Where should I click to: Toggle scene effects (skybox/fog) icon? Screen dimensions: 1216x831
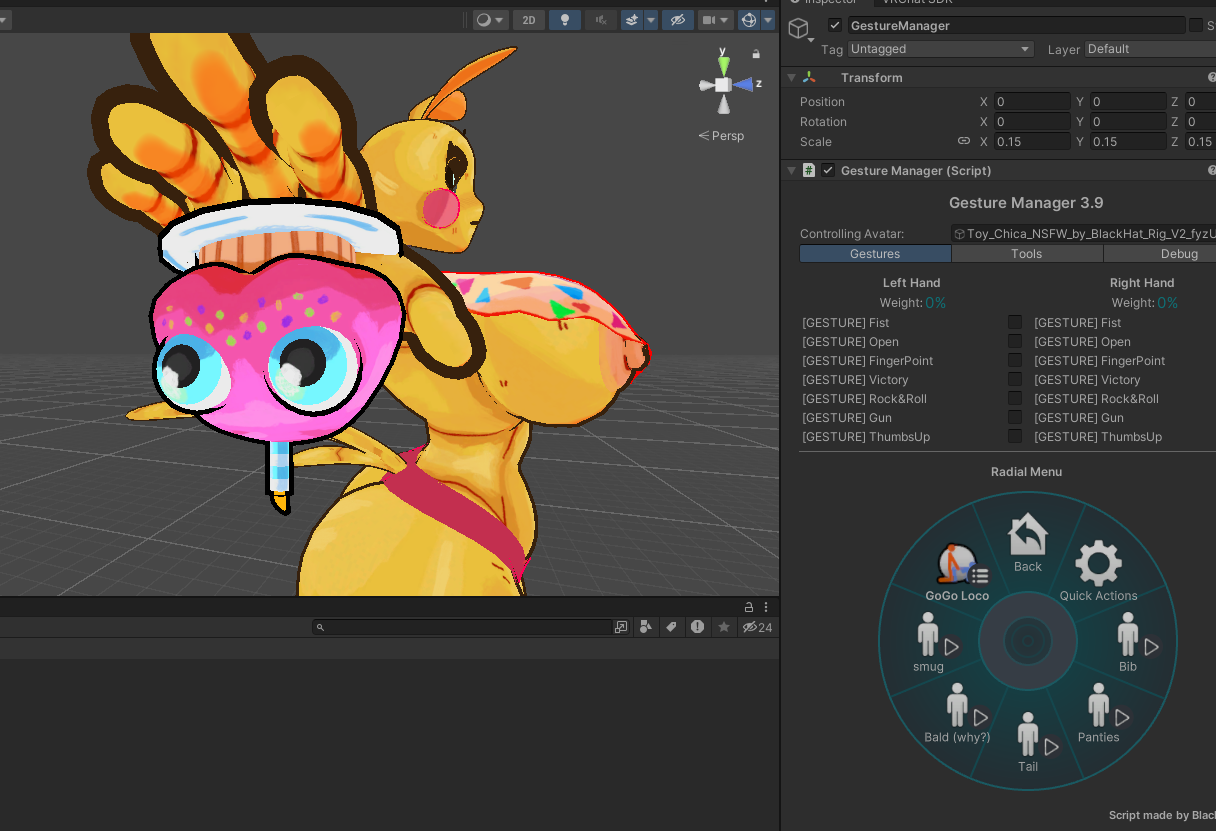[x=632, y=20]
